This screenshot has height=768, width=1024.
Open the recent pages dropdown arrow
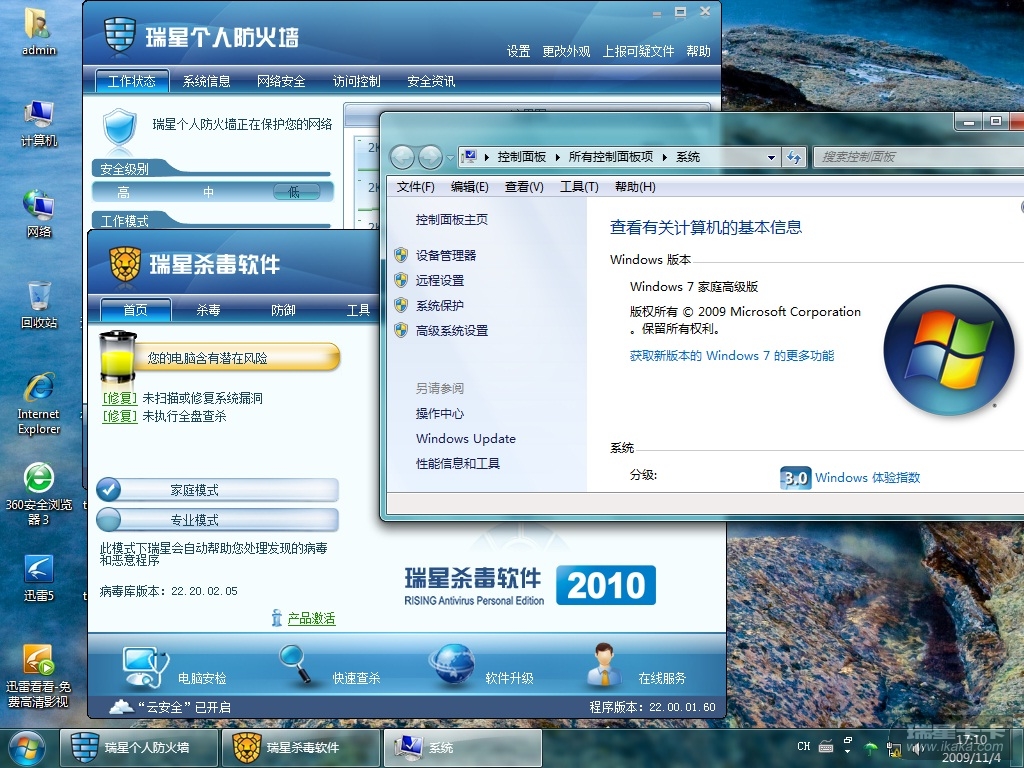point(450,157)
